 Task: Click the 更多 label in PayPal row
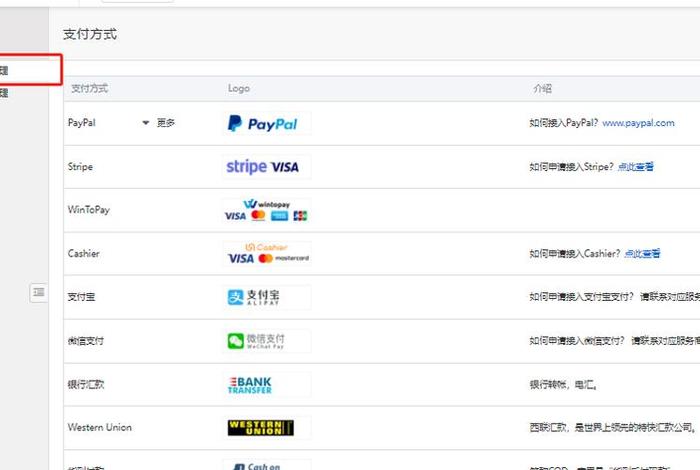pos(166,123)
